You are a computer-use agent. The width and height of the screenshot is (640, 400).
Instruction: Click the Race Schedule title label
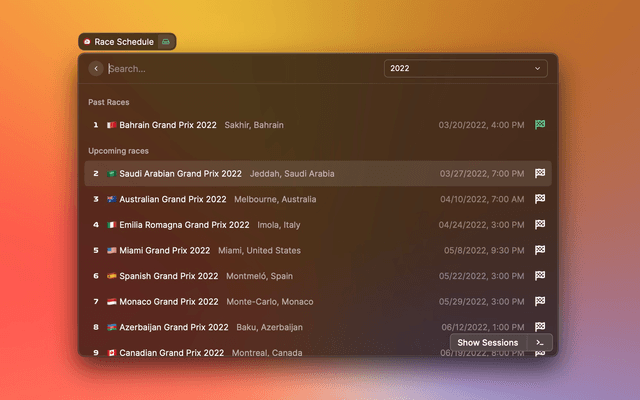pyautogui.click(x=124, y=42)
